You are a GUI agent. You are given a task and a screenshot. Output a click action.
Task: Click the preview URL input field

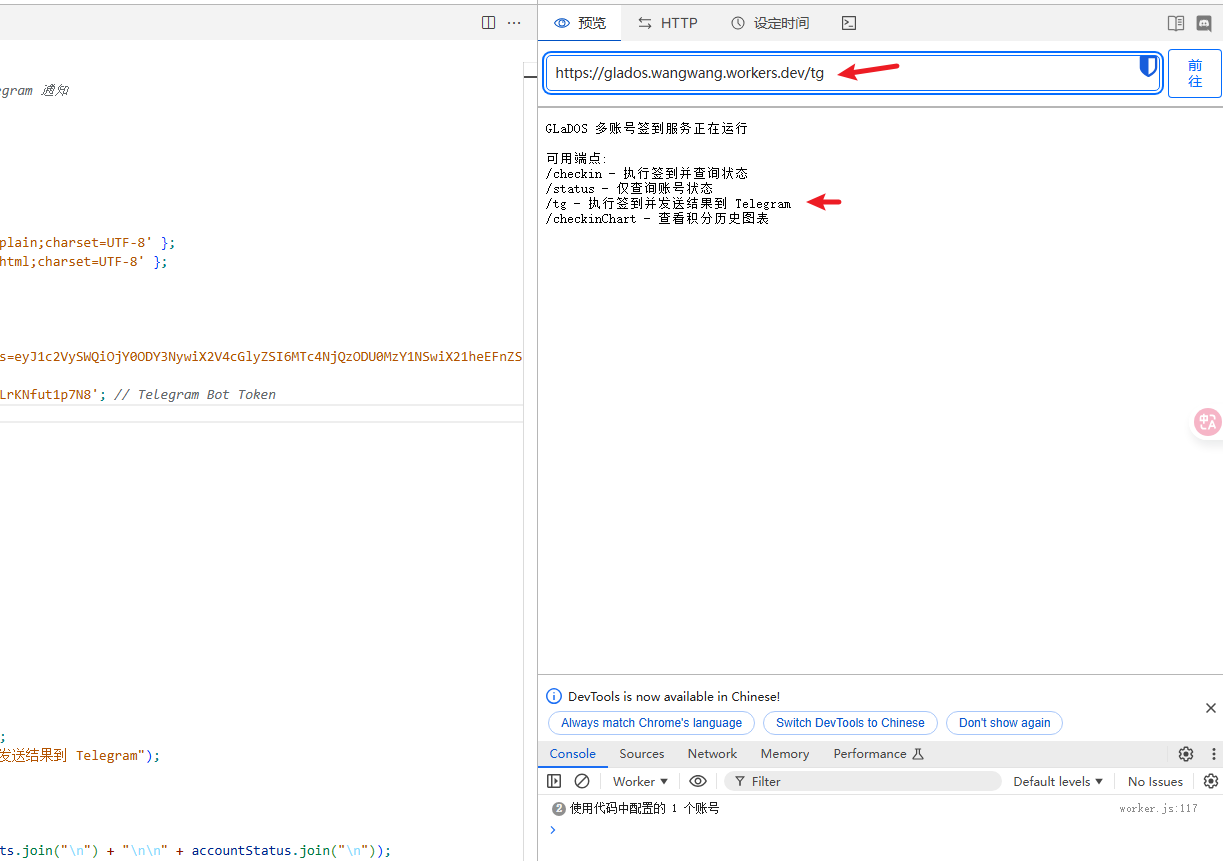tap(853, 73)
